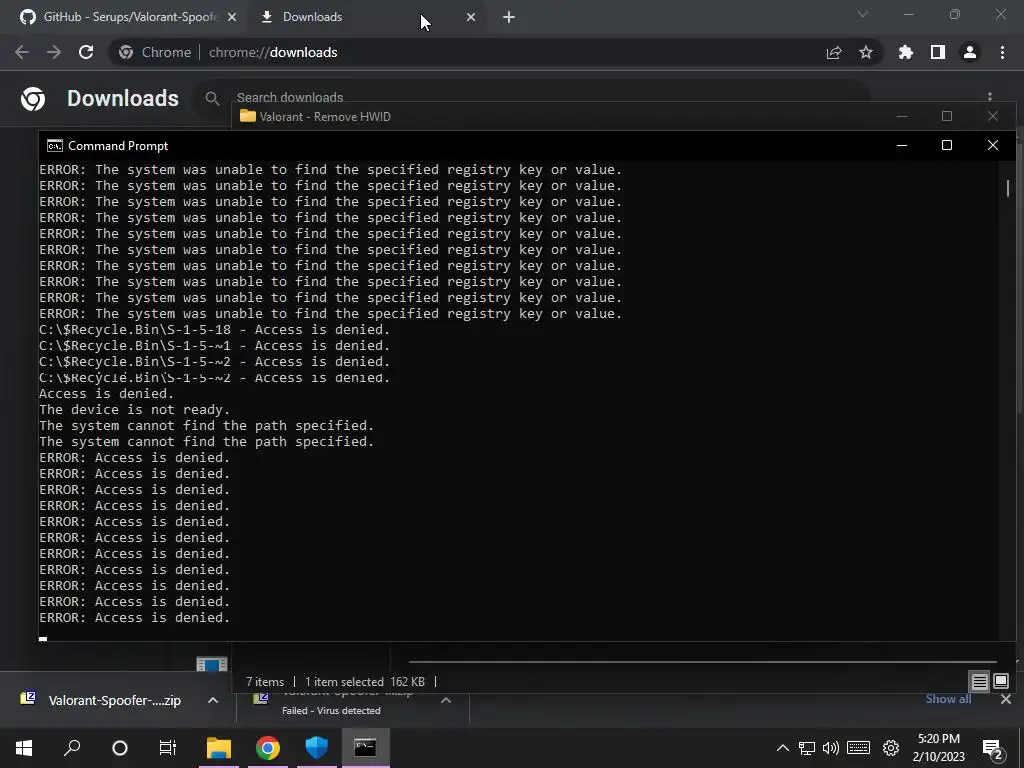
Task: Open a new Chrome tab
Action: [509, 18]
